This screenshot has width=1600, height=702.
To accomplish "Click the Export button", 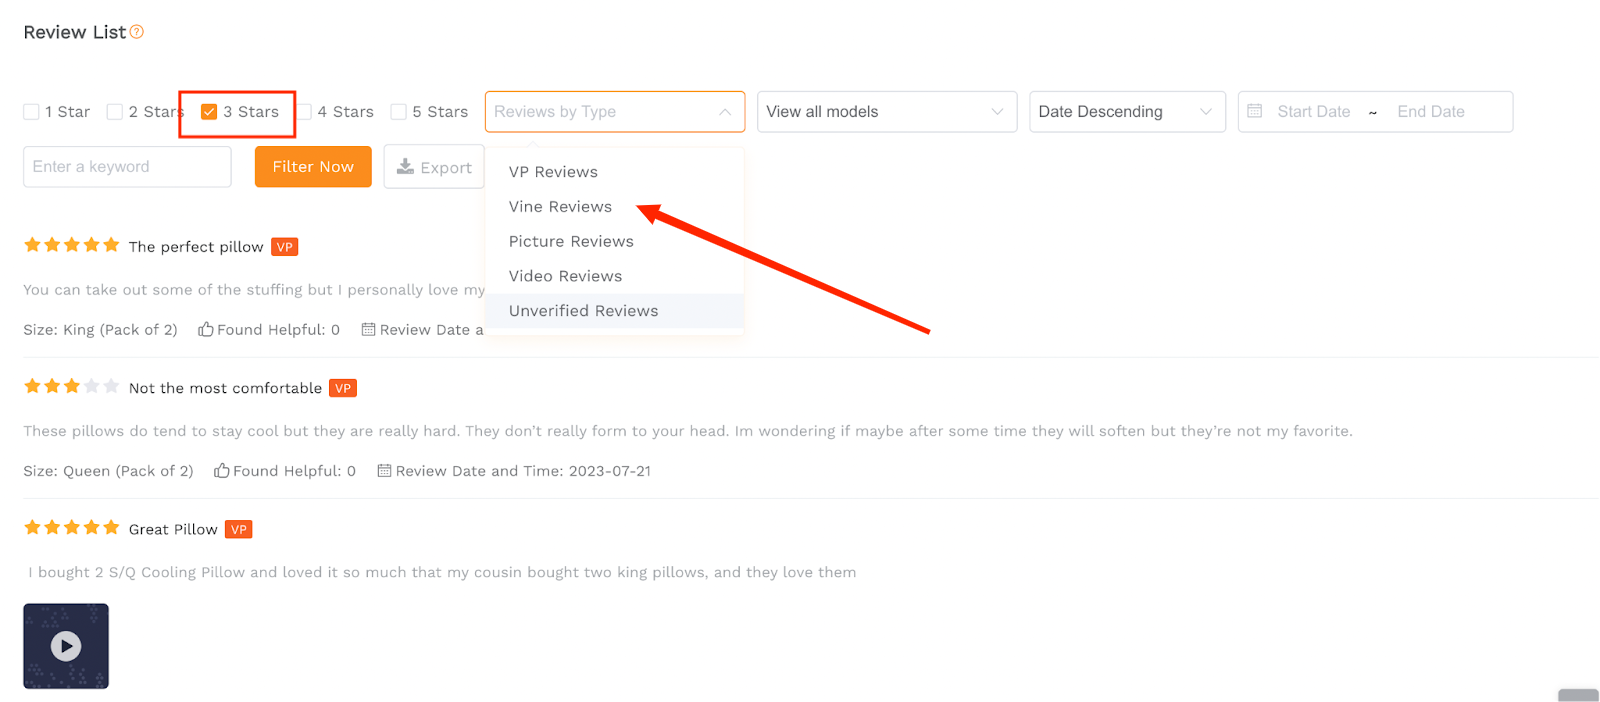I will pyautogui.click(x=434, y=167).
